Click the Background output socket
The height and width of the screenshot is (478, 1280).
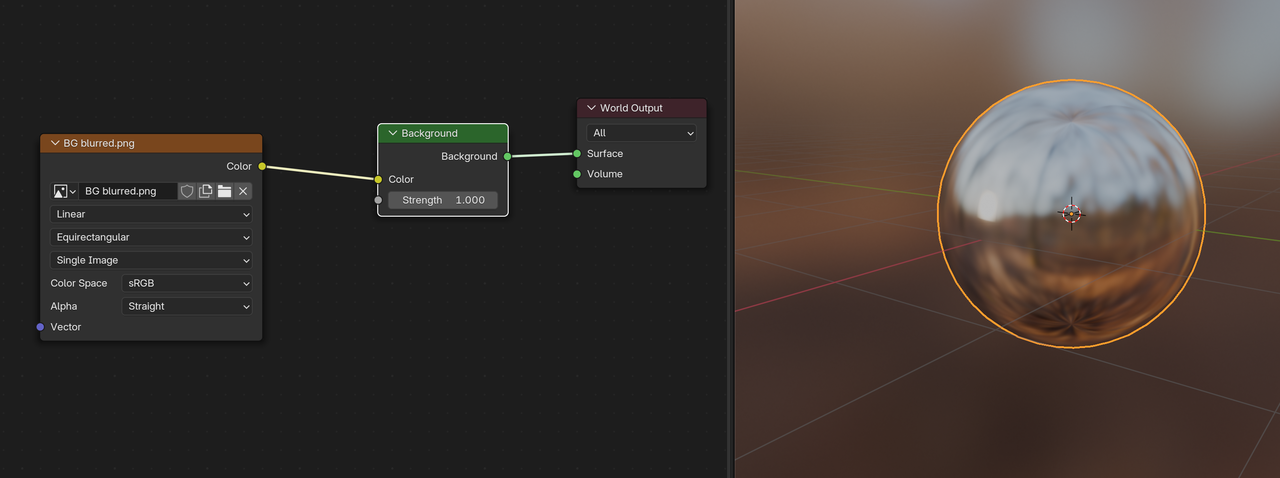coord(508,156)
